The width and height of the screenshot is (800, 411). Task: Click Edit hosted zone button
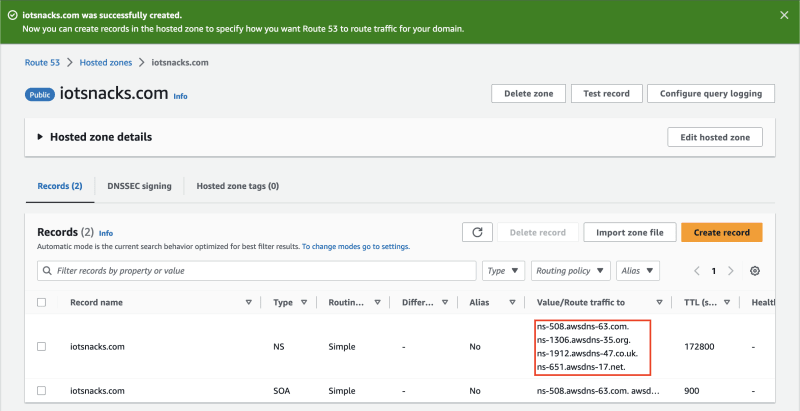click(715, 137)
